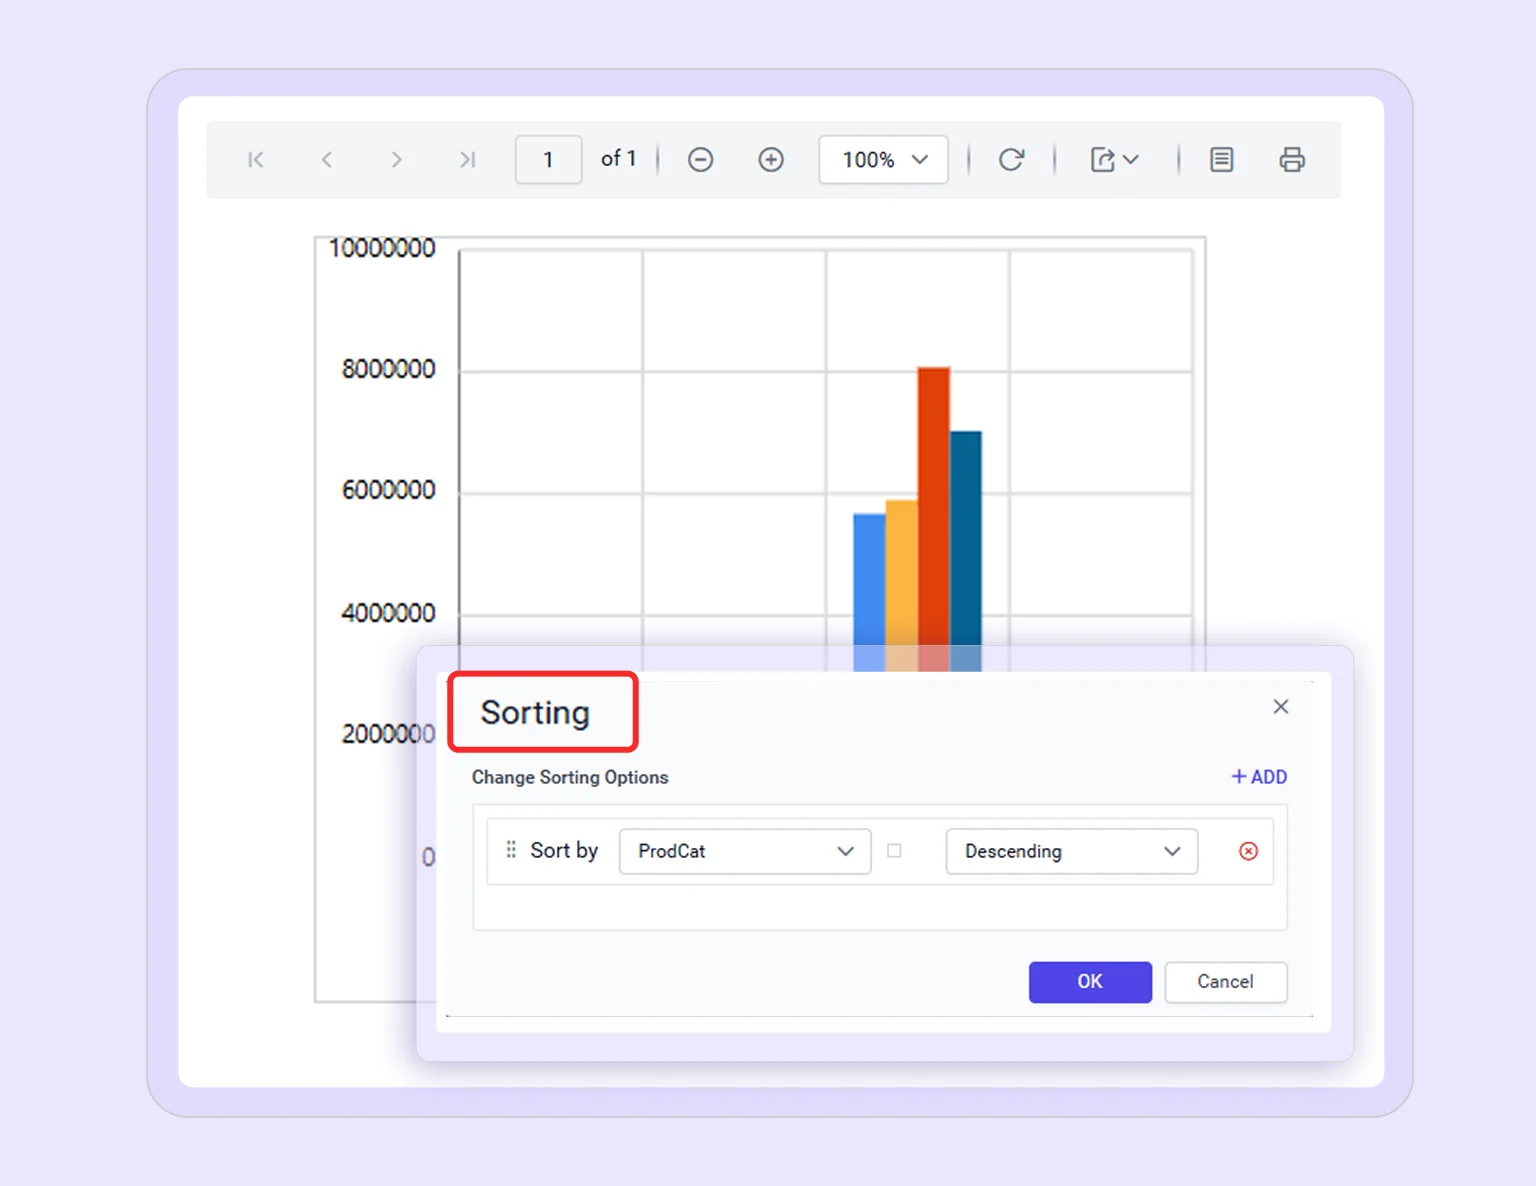Go to the next page
Viewport: 1536px width, 1186px height.
tap(396, 159)
